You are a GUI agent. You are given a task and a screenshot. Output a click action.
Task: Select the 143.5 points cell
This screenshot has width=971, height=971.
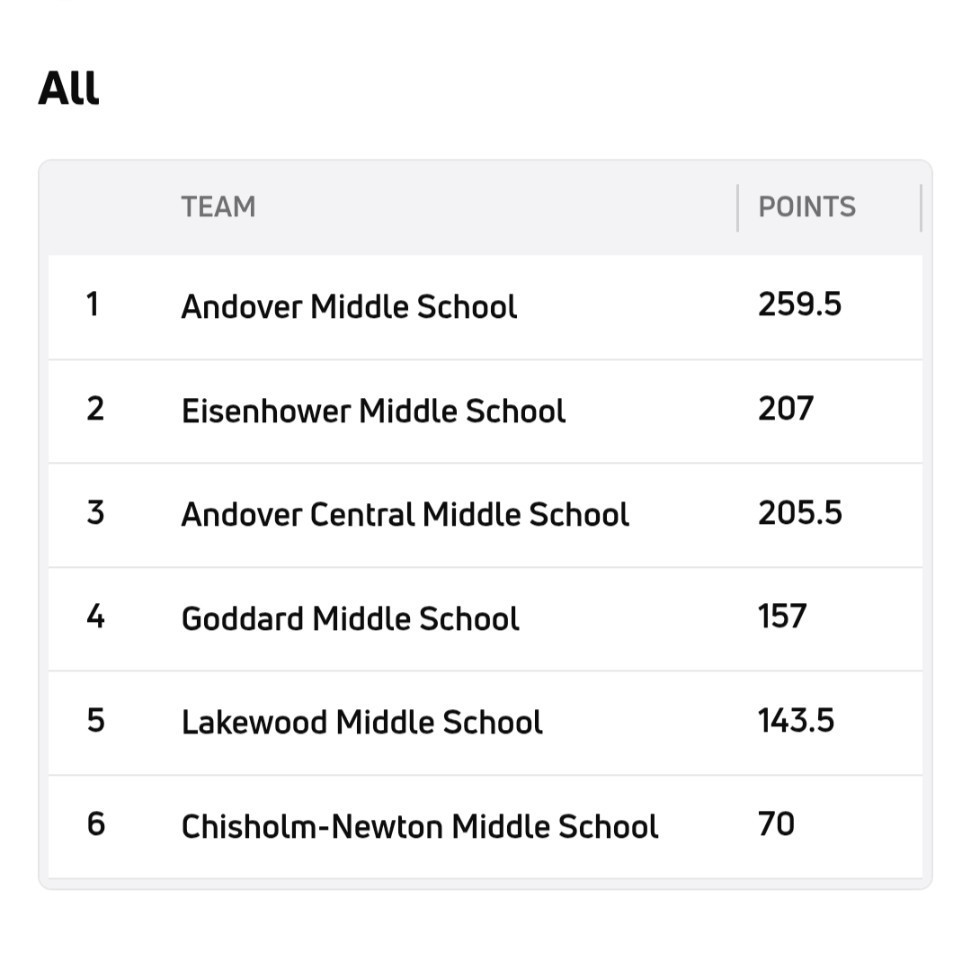pyautogui.click(x=795, y=720)
